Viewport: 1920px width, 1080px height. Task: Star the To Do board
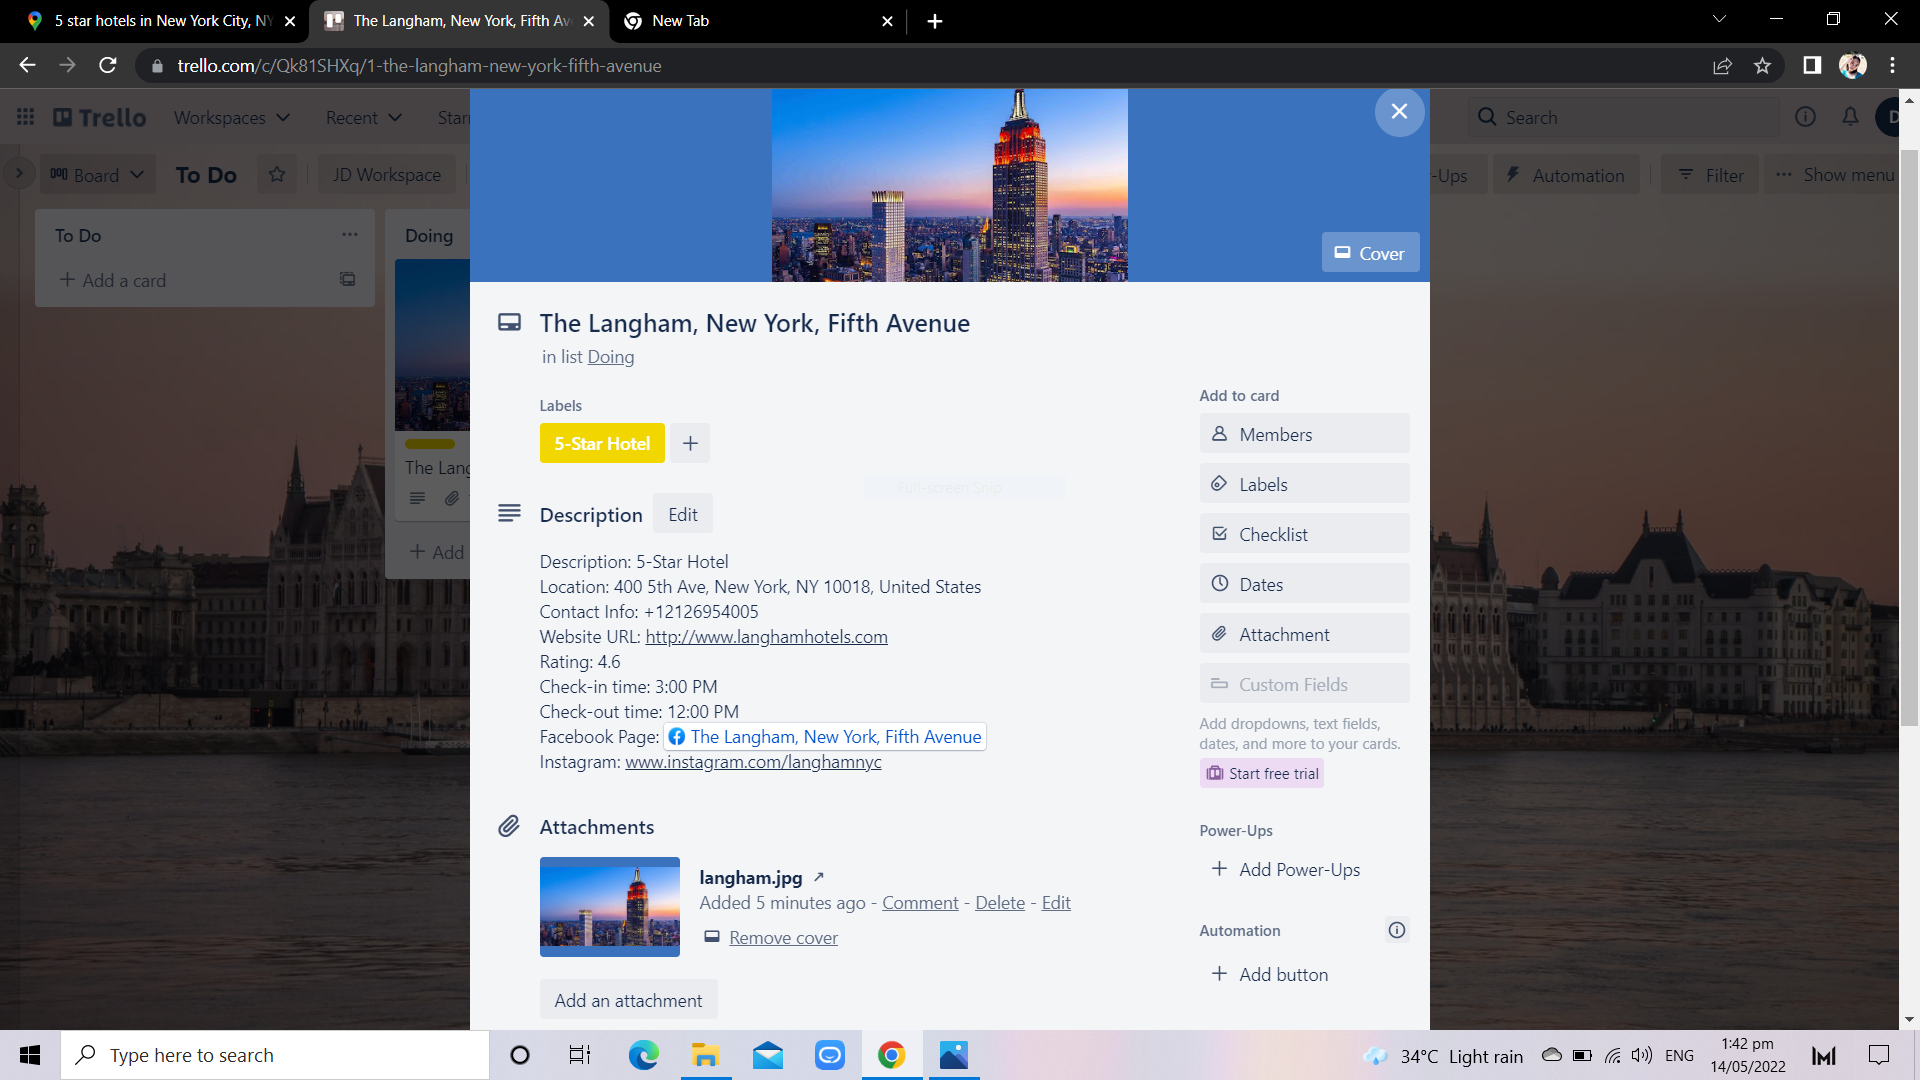click(277, 175)
